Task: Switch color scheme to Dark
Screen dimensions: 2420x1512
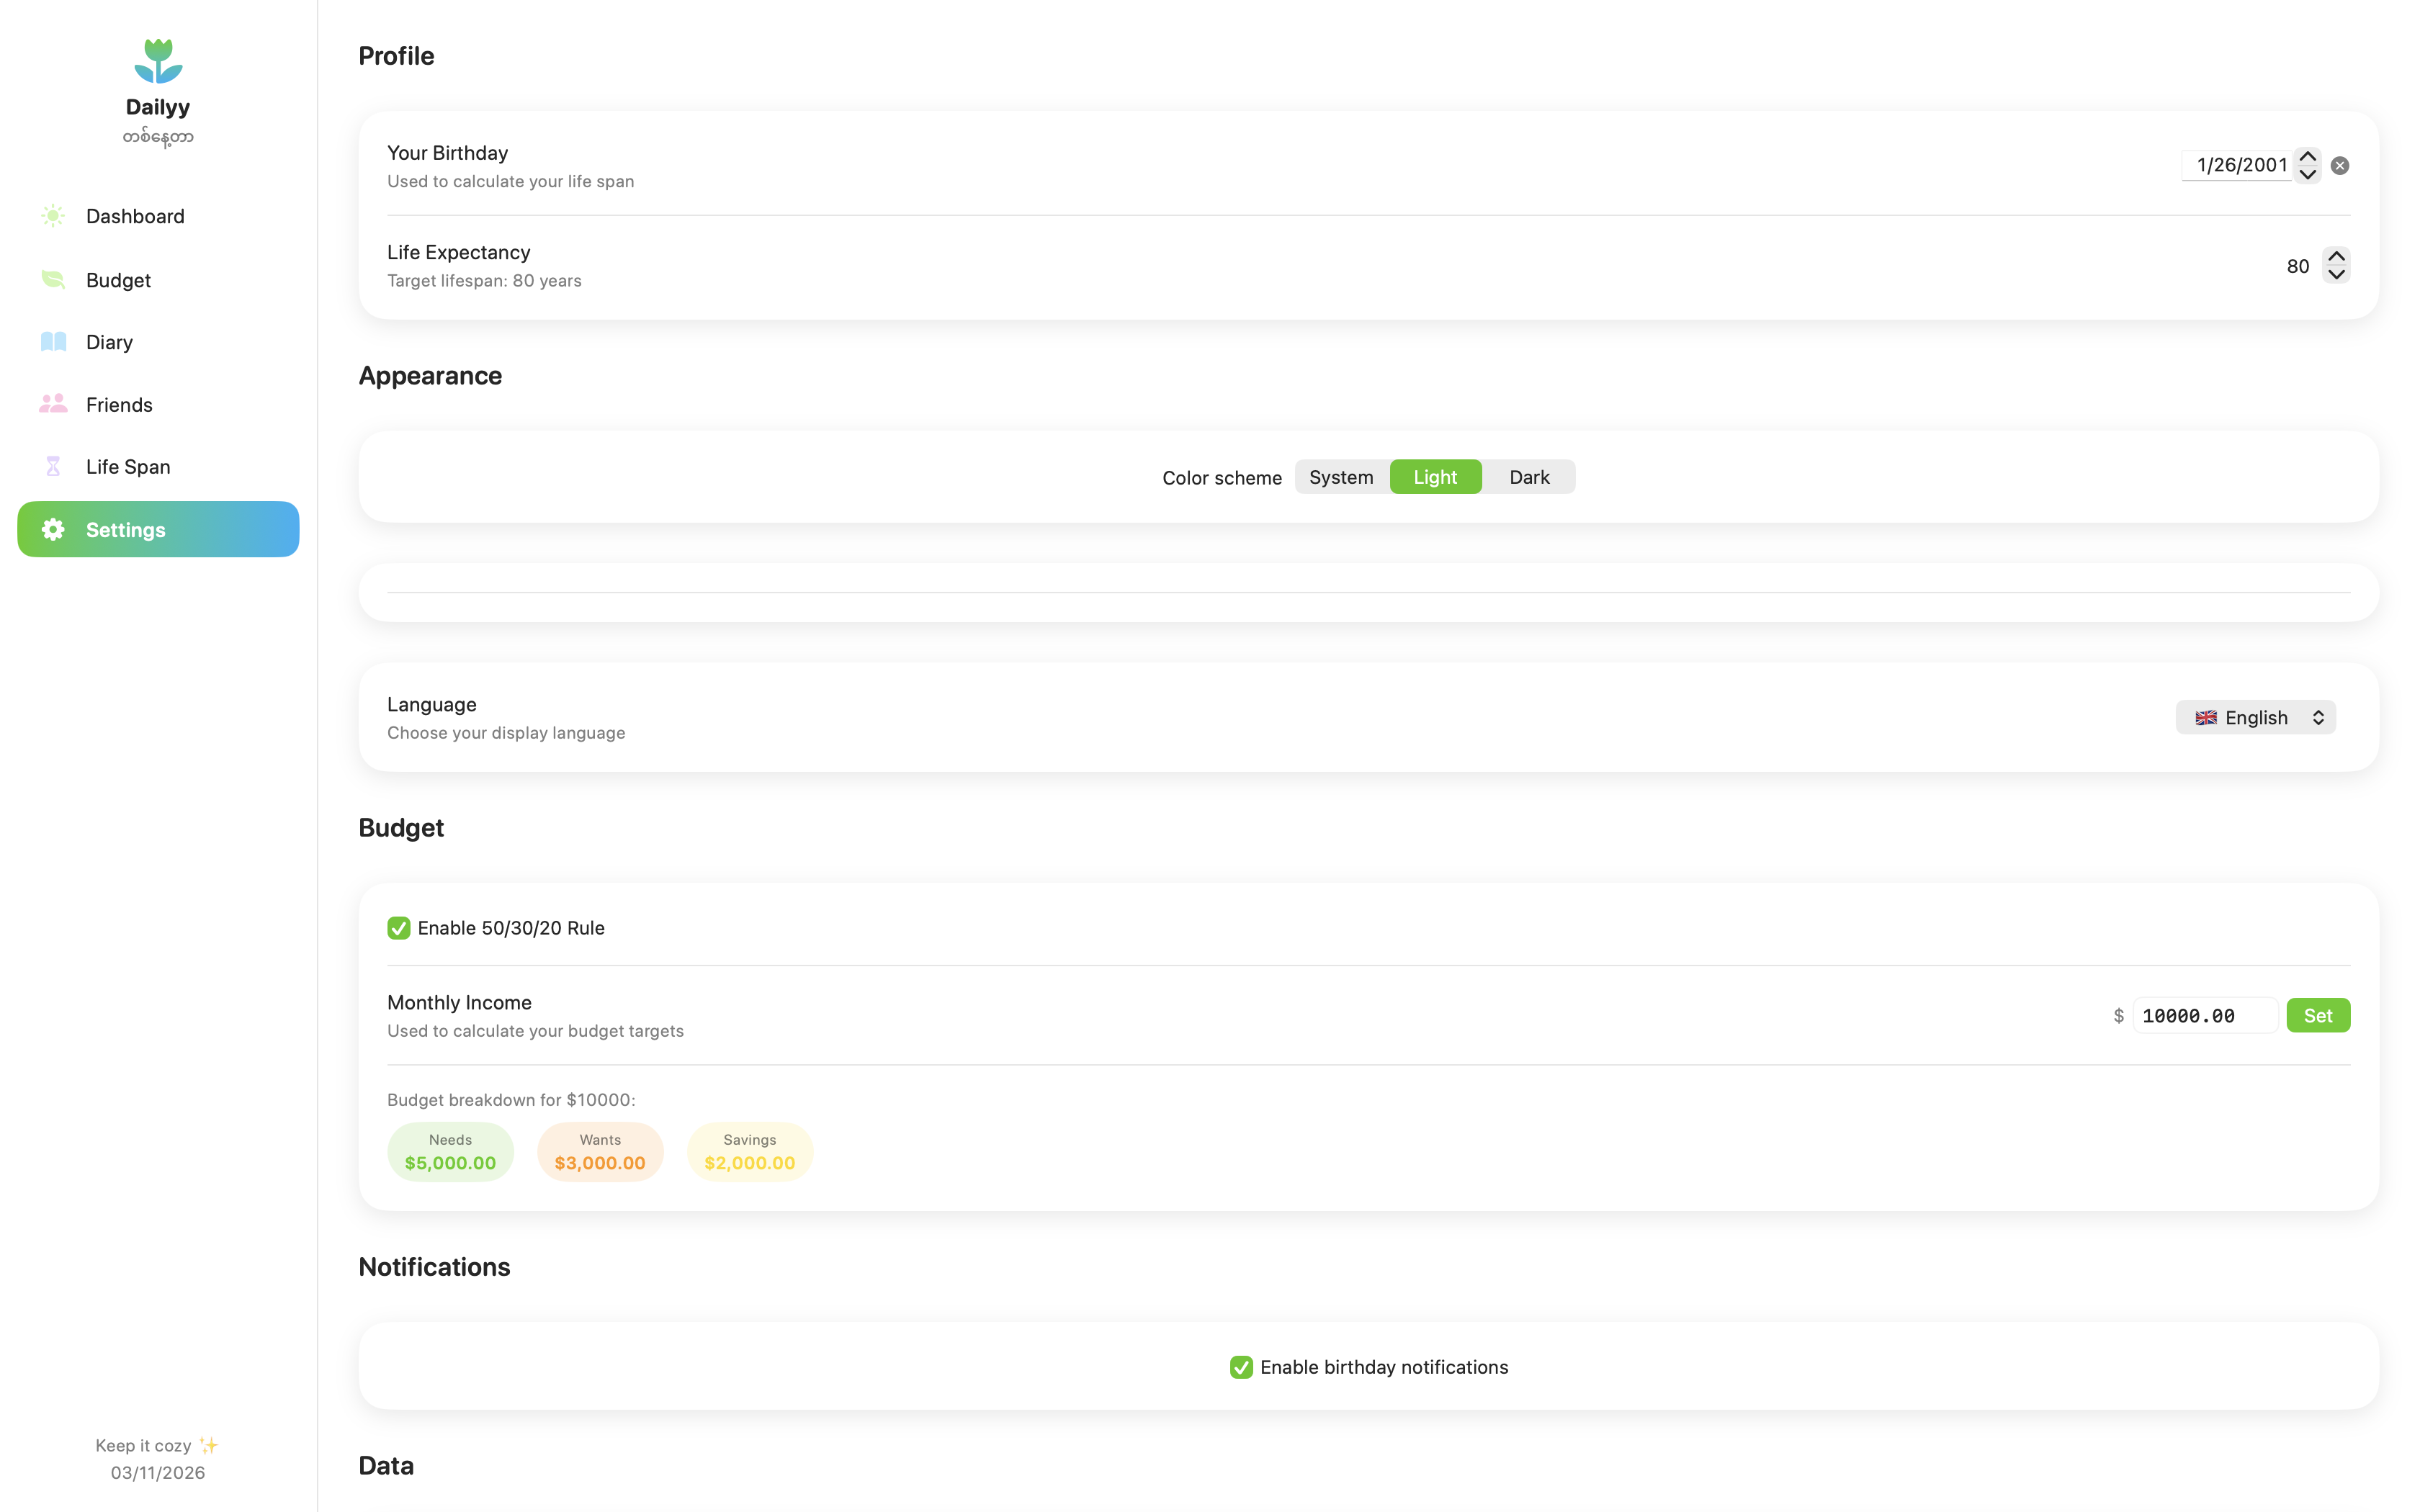Action: point(1528,477)
